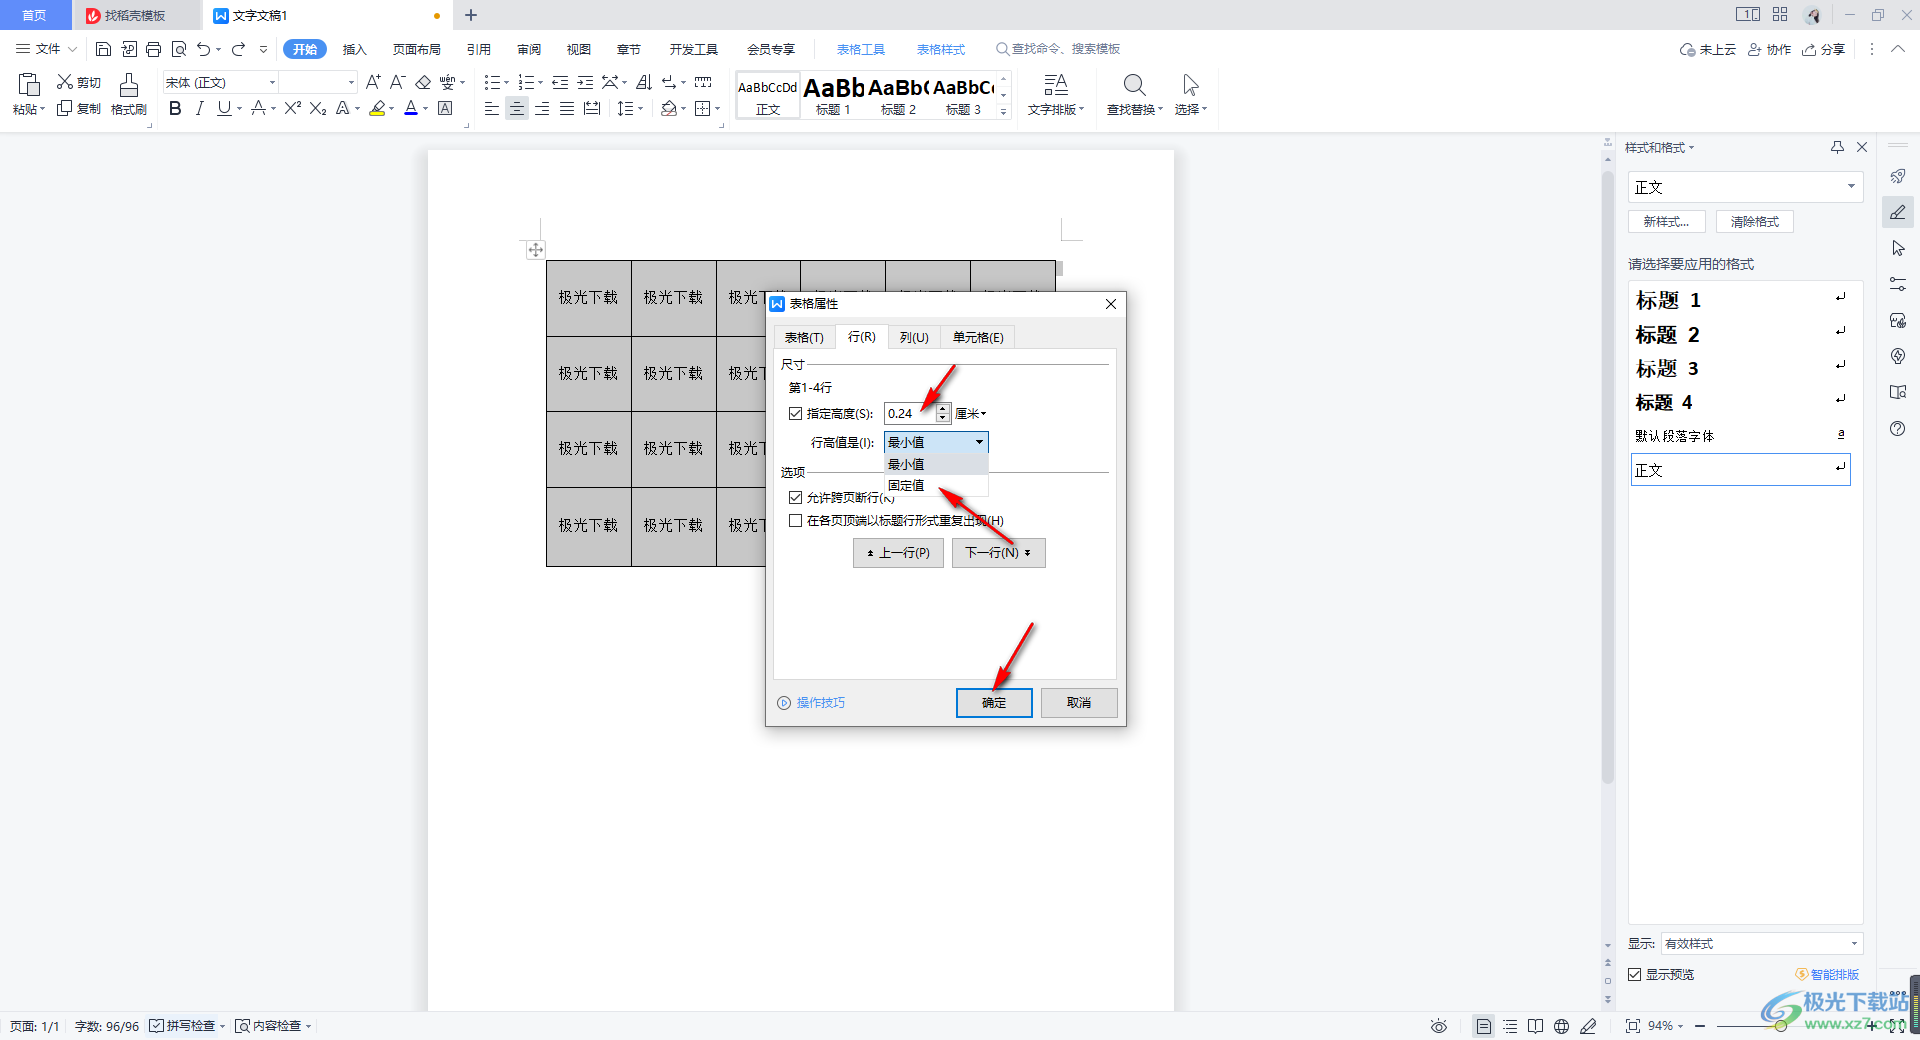Open the font name 宋体 dropdown
The height and width of the screenshot is (1040, 1920).
coord(272,82)
